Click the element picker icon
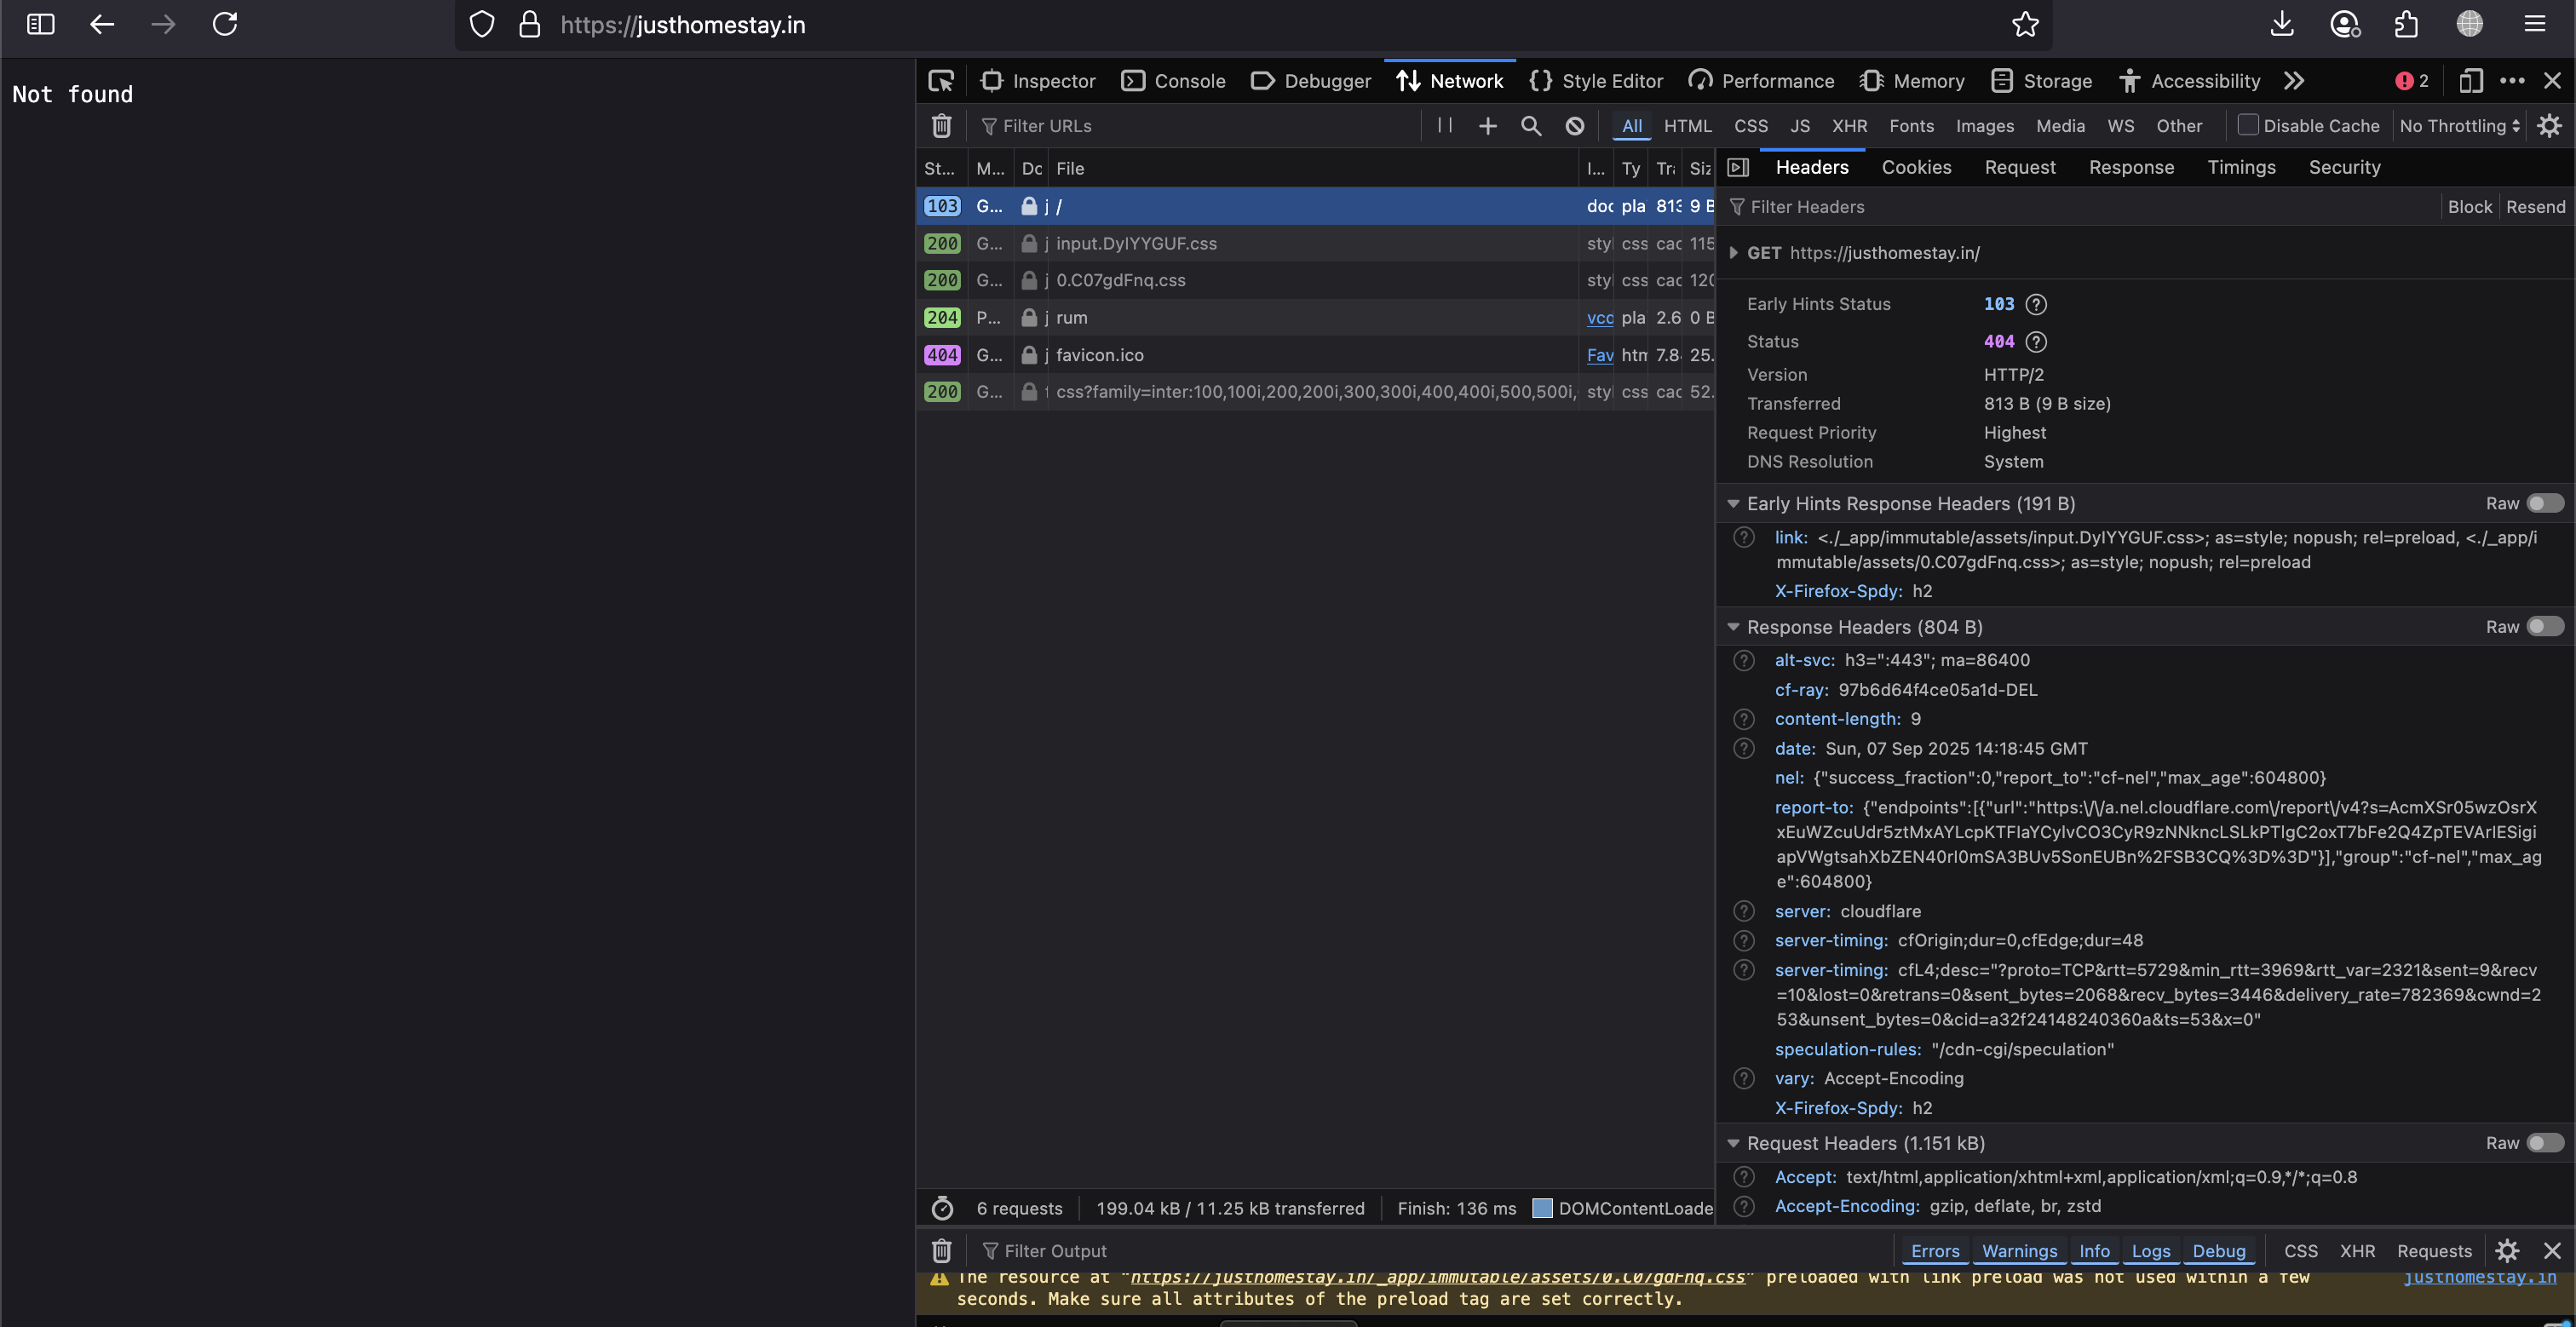 (x=941, y=81)
